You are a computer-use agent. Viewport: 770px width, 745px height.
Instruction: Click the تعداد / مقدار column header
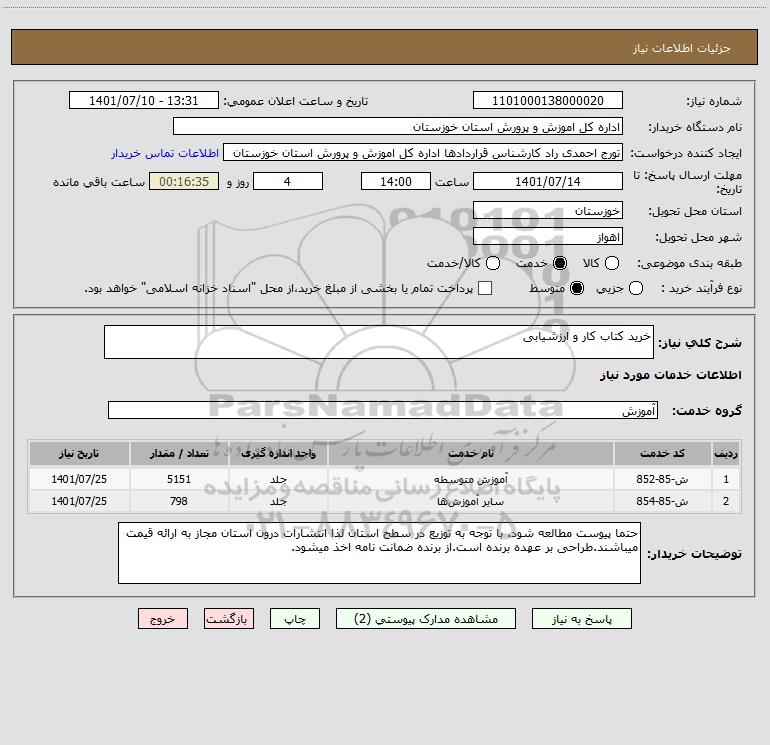tap(179, 453)
